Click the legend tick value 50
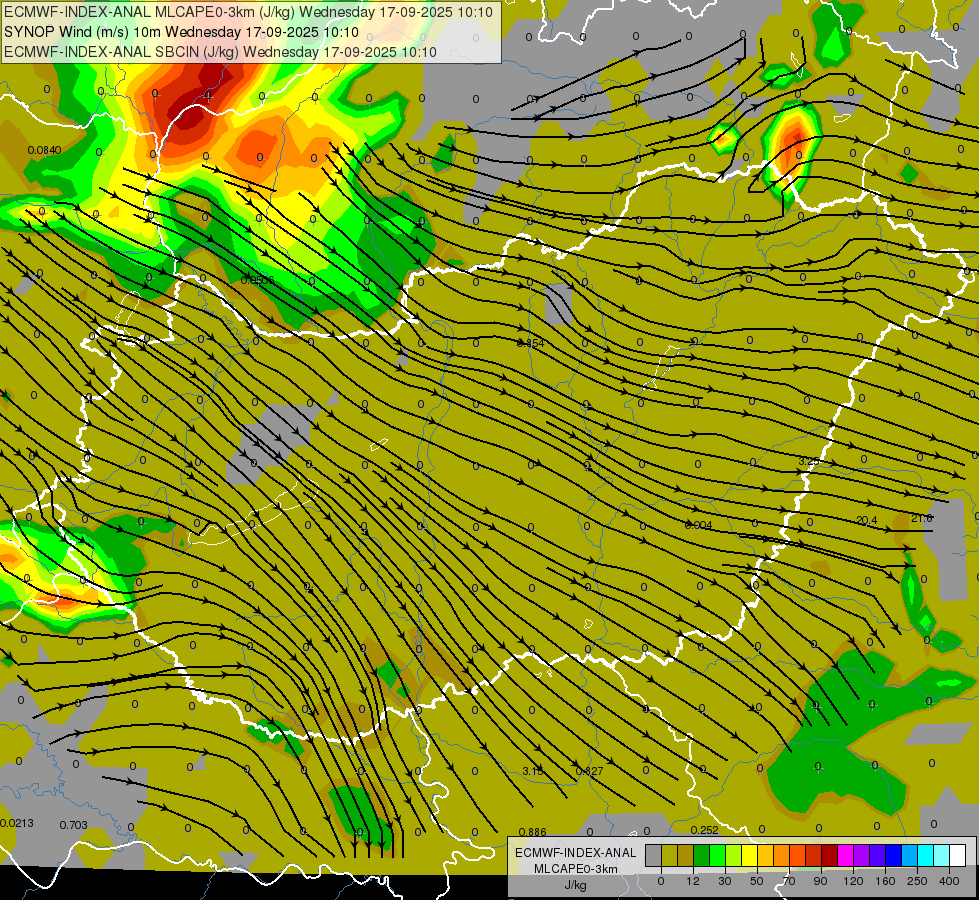This screenshot has width=979, height=900. coord(757,881)
